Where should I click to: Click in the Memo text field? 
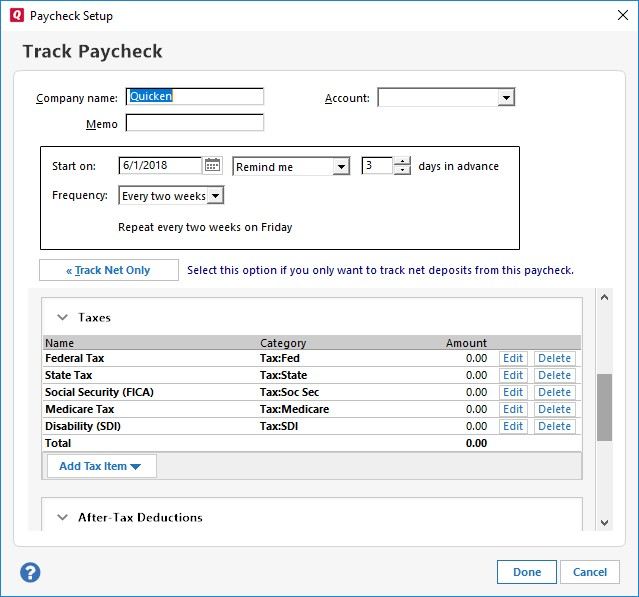click(195, 124)
